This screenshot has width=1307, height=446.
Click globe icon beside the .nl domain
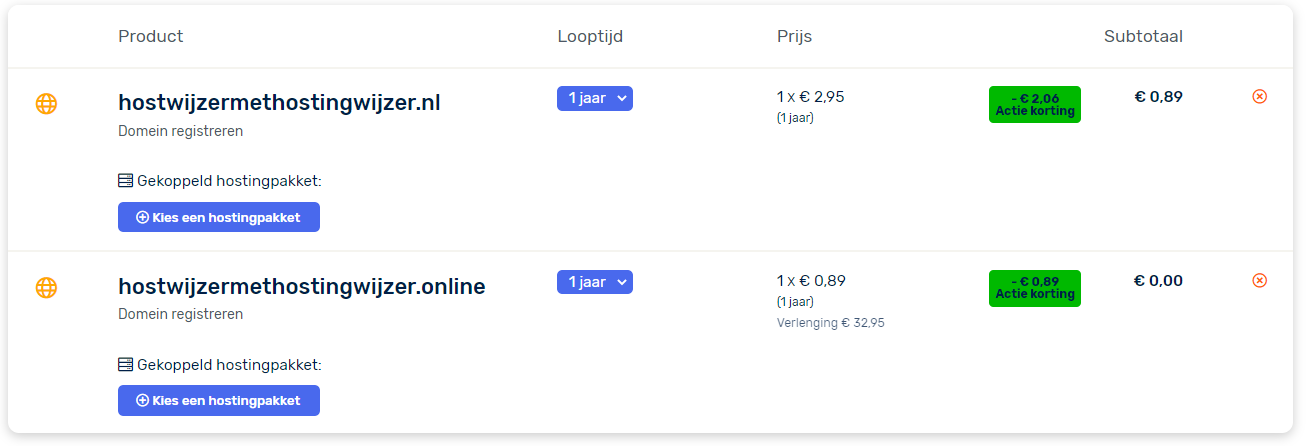tap(46, 103)
